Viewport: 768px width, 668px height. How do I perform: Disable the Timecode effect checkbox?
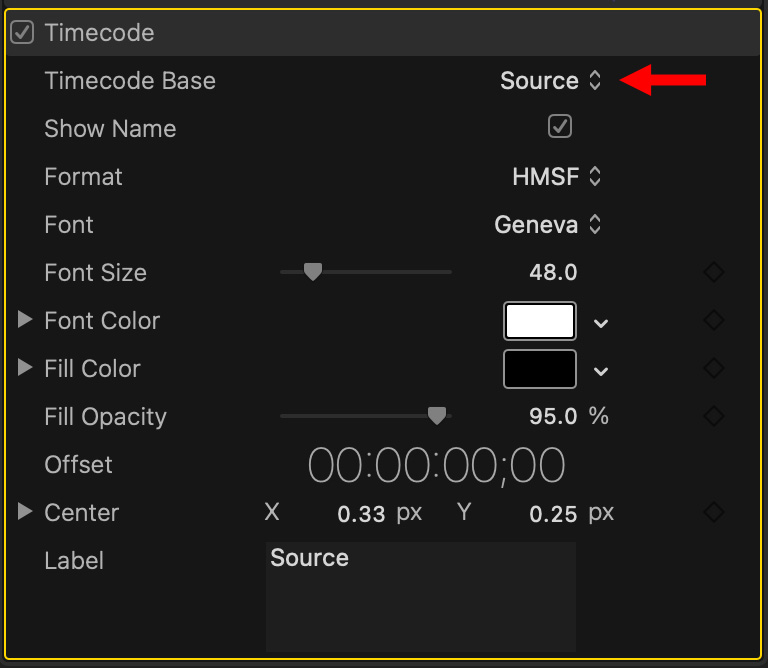22,33
